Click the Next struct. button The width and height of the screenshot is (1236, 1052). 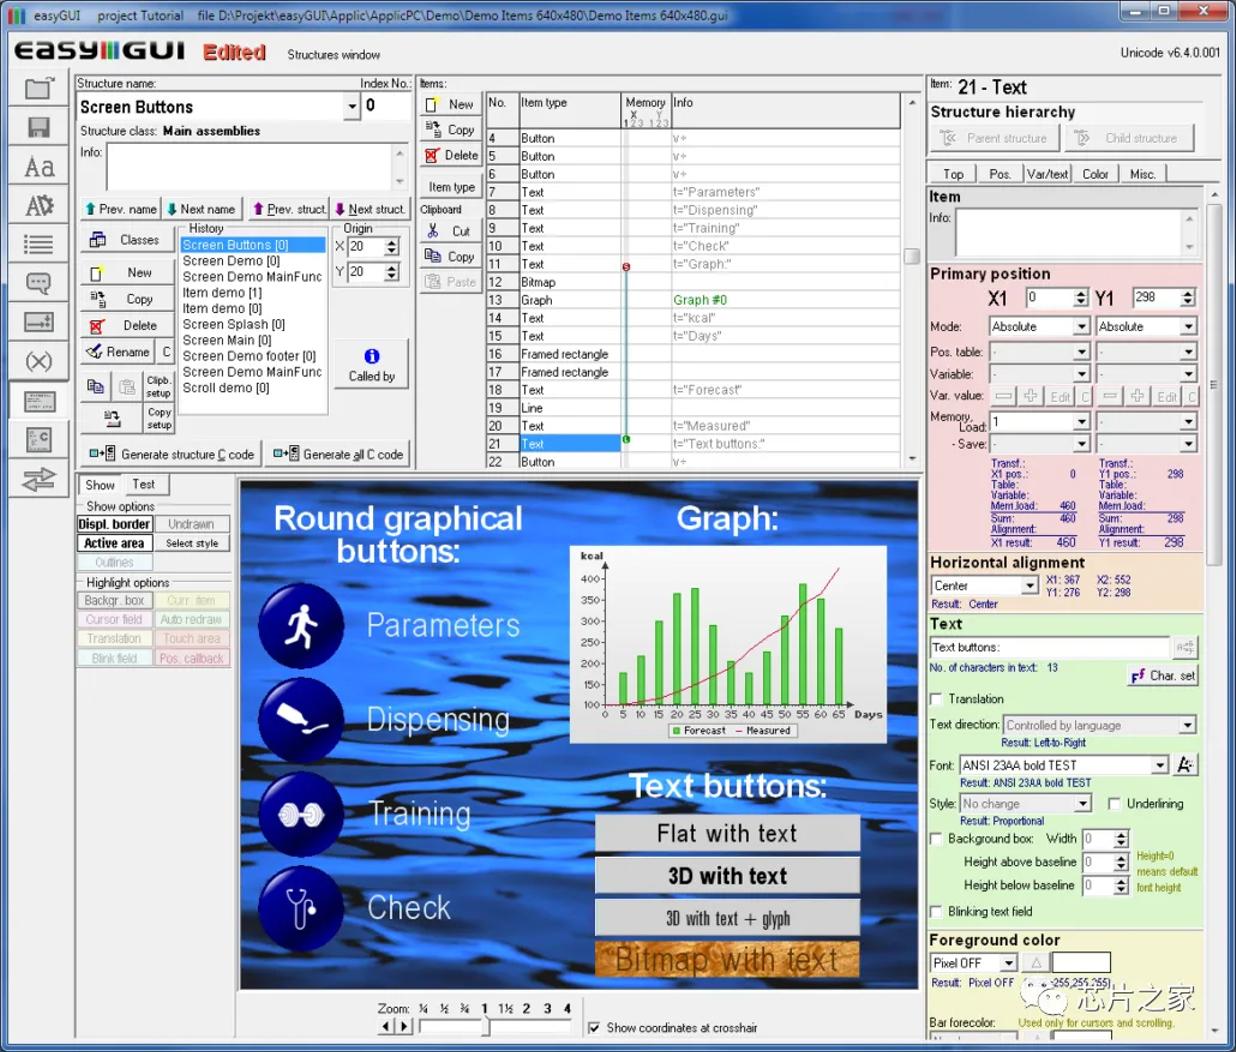pyautogui.click(x=369, y=209)
